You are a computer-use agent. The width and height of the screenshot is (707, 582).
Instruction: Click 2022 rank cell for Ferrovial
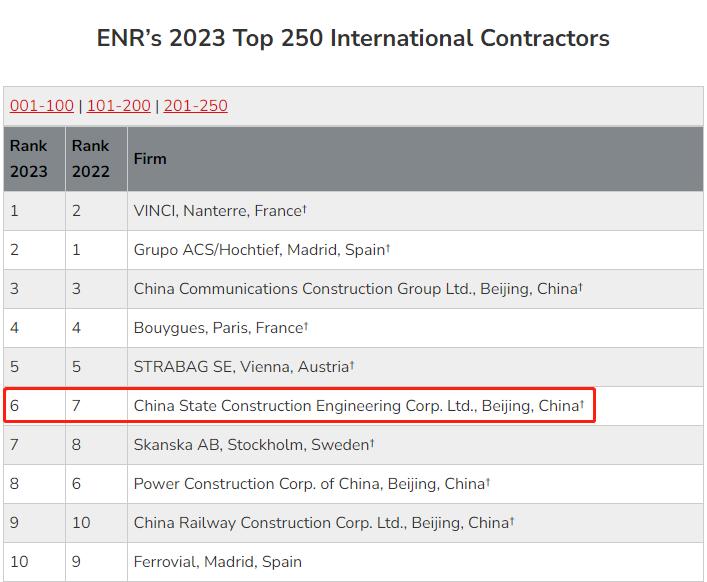[x=77, y=562]
